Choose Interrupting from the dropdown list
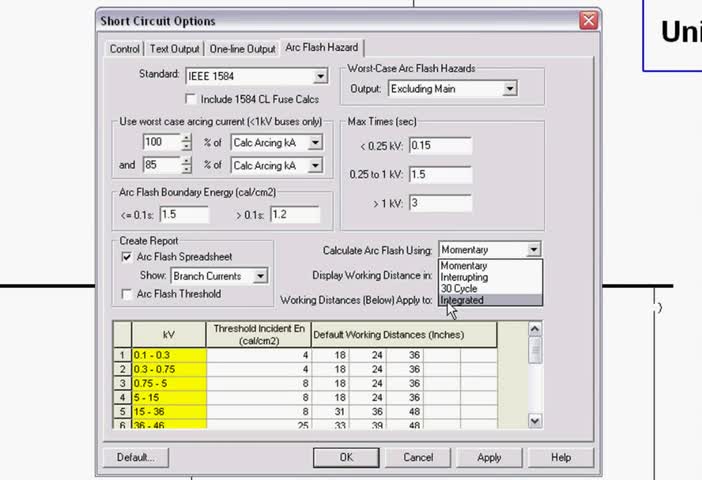The image size is (702, 480). tap(490, 277)
